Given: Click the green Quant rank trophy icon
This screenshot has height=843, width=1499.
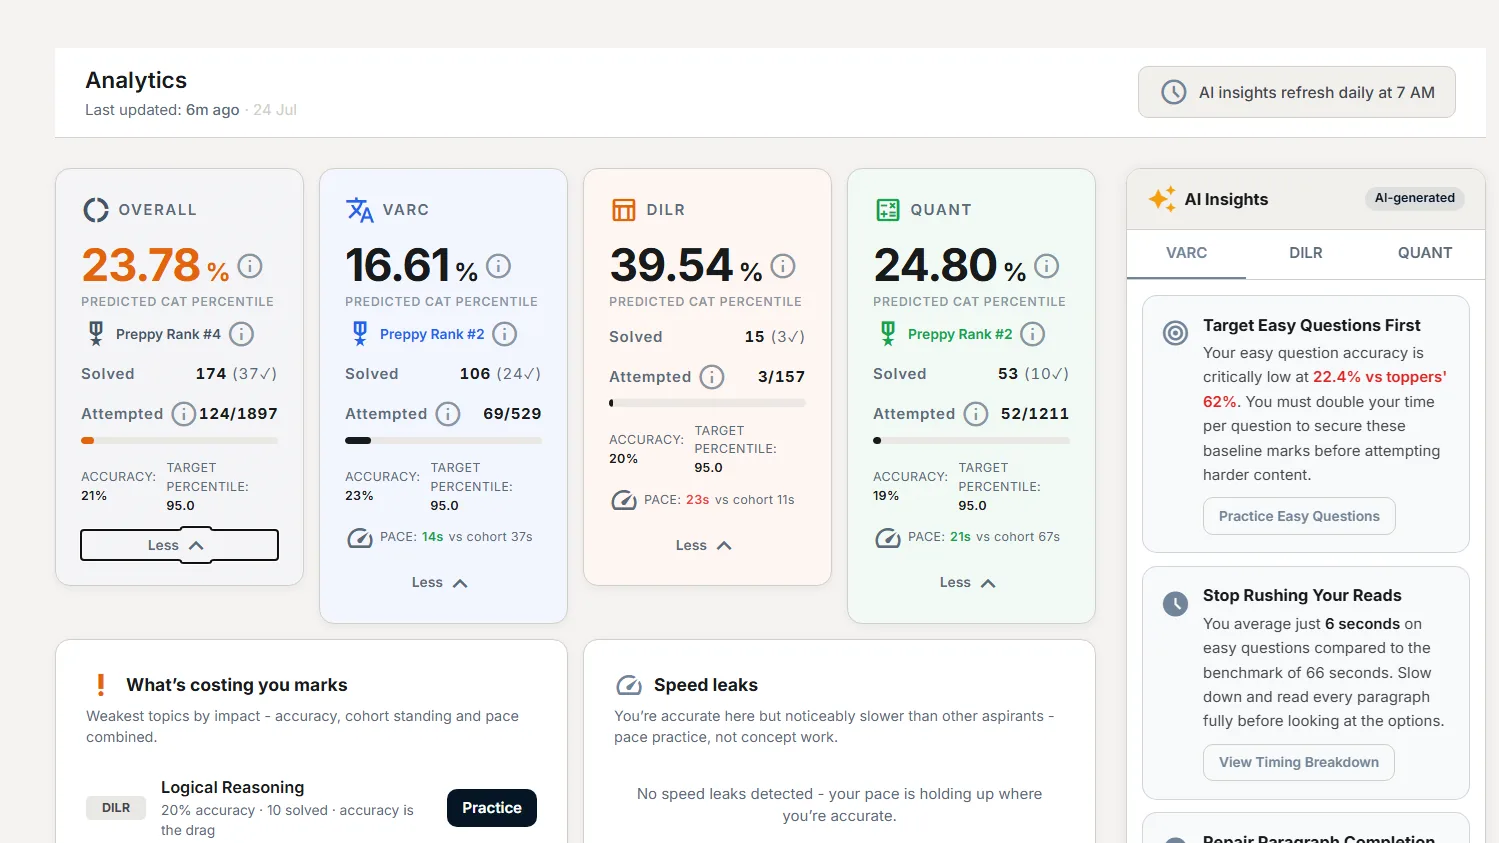Looking at the screenshot, I should coord(888,333).
